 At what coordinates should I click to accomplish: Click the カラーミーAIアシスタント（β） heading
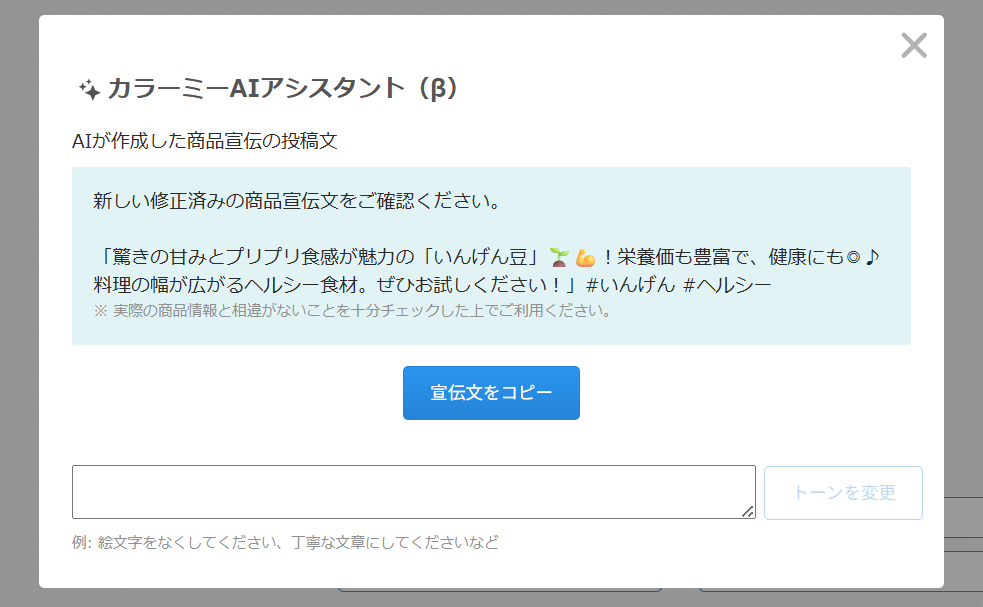tap(282, 89)
